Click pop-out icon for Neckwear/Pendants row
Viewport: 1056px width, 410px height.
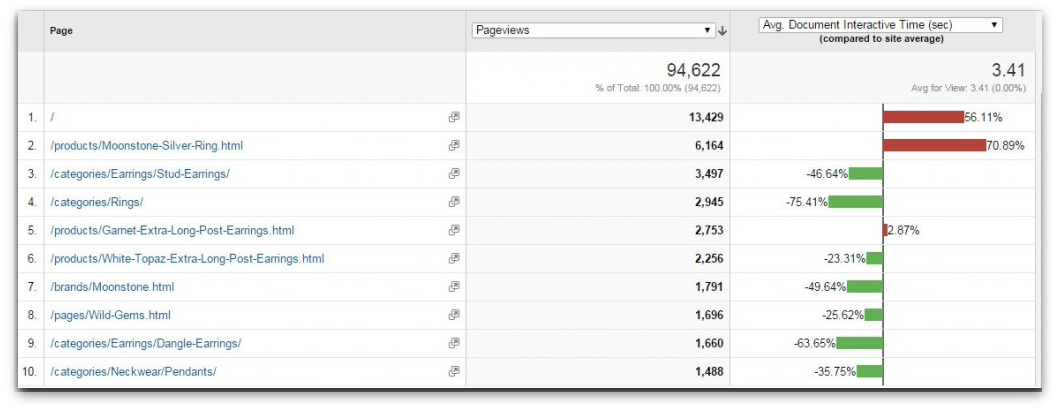[x=454, y=372]
